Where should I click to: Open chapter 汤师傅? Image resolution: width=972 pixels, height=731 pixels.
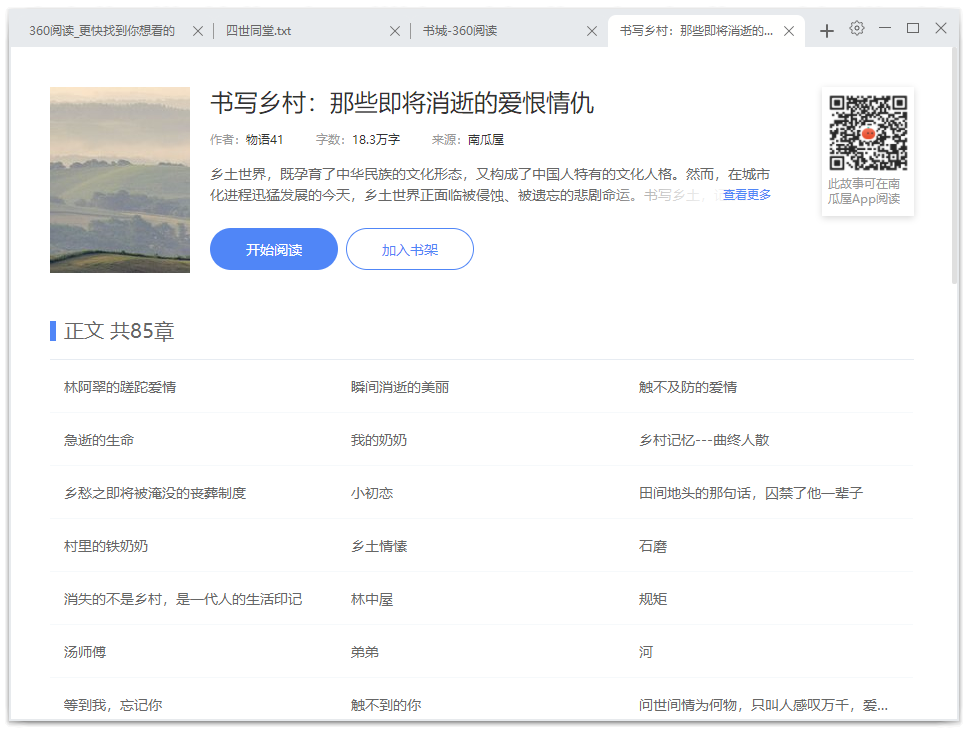86,651
